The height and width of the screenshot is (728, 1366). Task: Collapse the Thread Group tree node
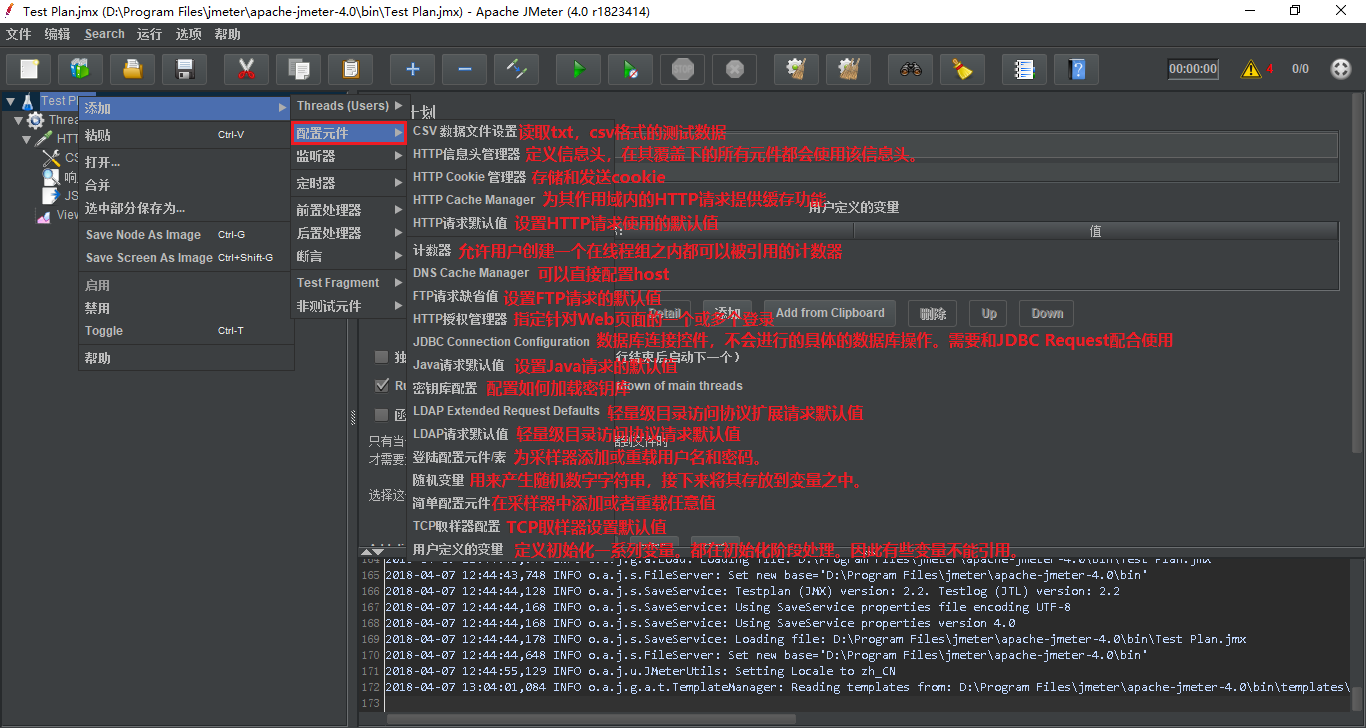[x=19, y=120]
